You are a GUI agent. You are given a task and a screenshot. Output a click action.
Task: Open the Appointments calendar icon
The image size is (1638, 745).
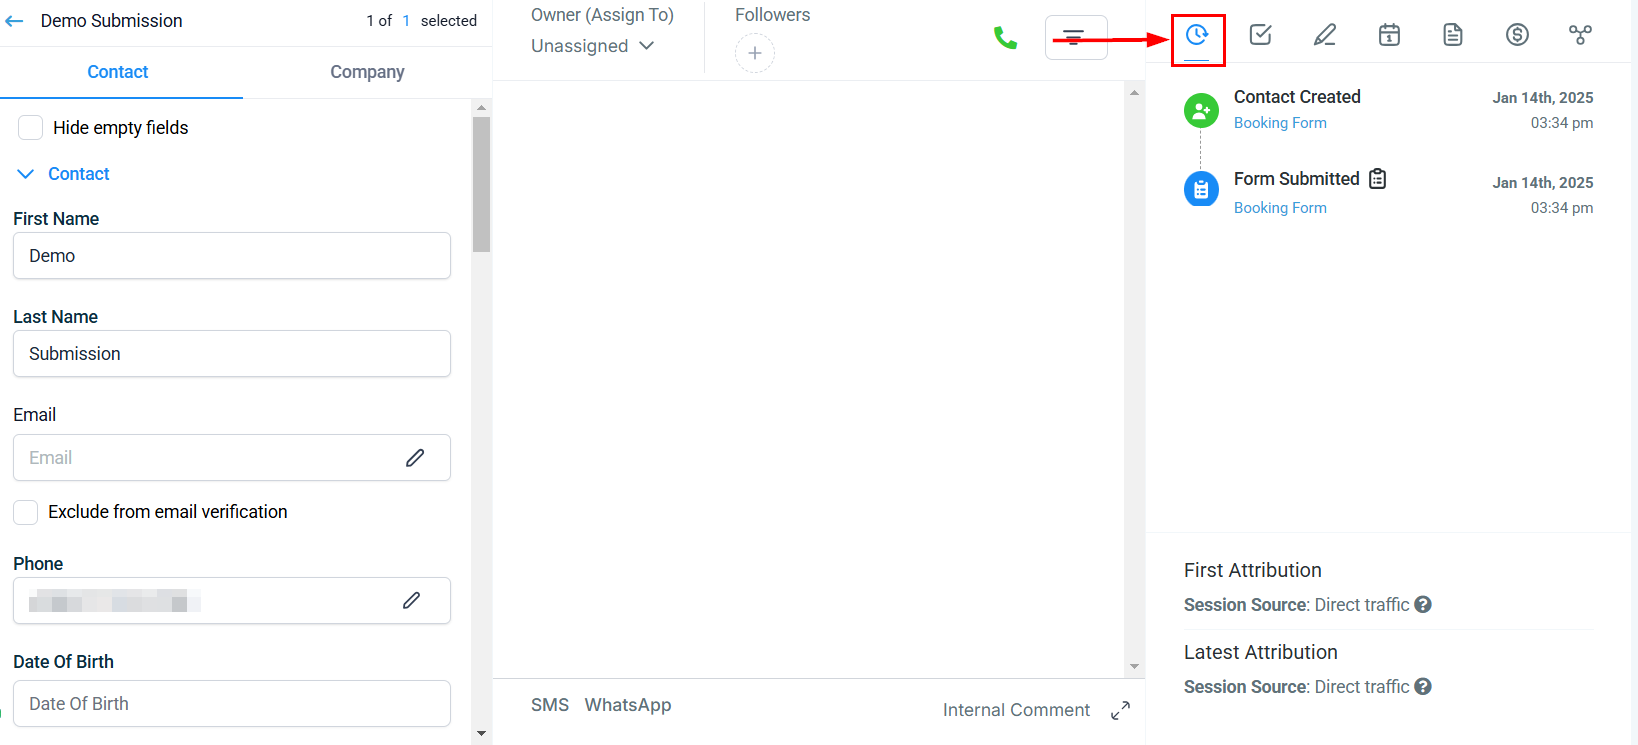pyautogui.click(x=1389, y=35)
